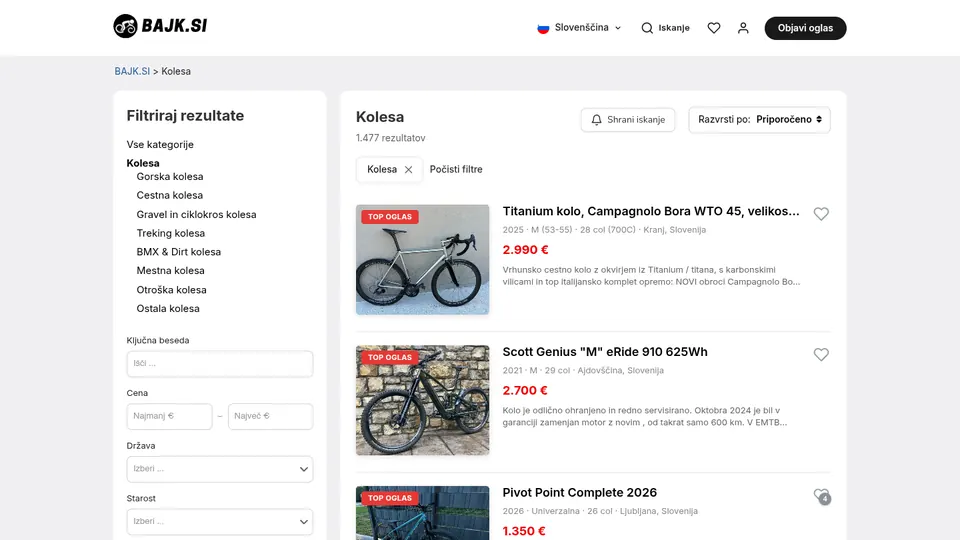Follow the BAJK.SI breadcrumb link
The width and height of the screenshot is (960, 540).
132,71
